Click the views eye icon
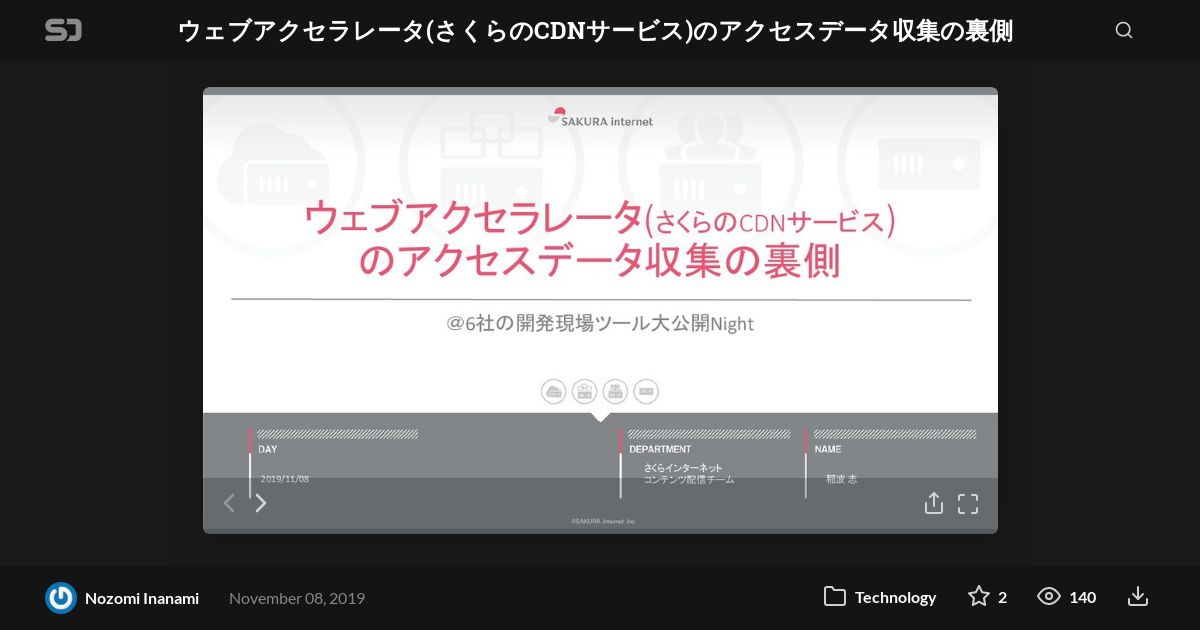1200x630 pixels. click(x=1049, y=597)
